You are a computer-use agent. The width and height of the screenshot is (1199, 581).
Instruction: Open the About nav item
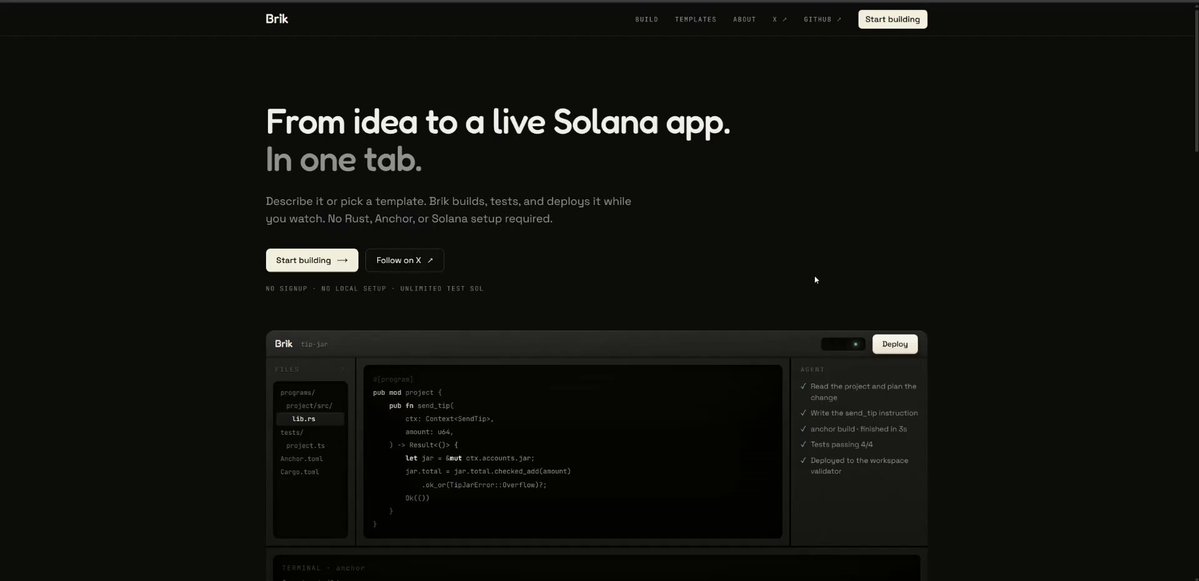coord(745,20)
